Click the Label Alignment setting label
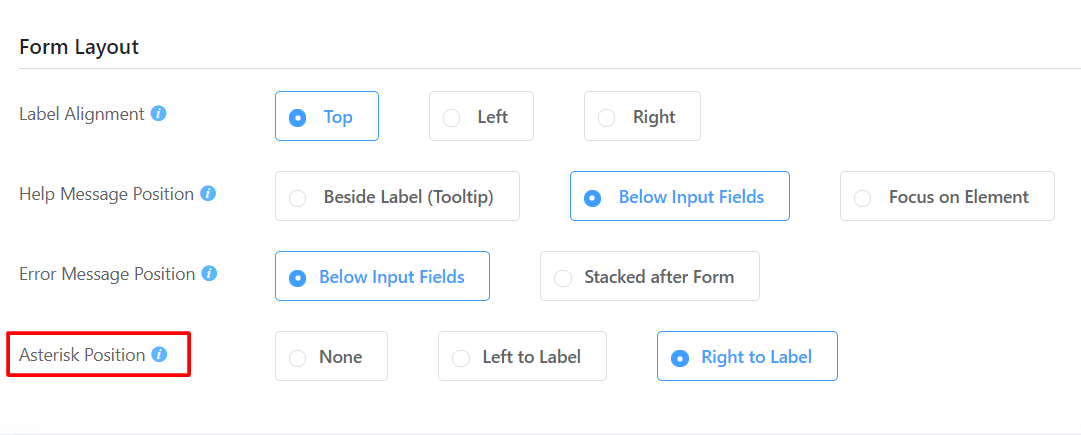The width and height of the screenshot is (1081, 435). point(82,114)
